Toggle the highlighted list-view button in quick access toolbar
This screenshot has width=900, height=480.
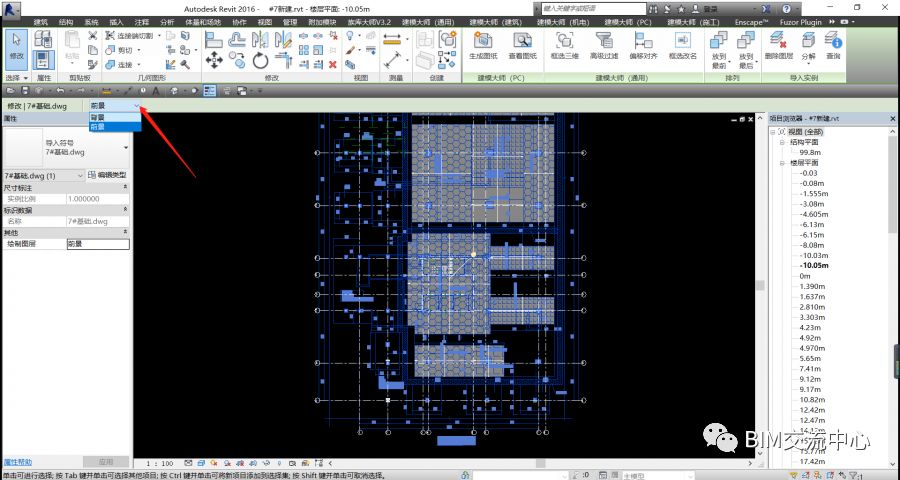point(210,91)
